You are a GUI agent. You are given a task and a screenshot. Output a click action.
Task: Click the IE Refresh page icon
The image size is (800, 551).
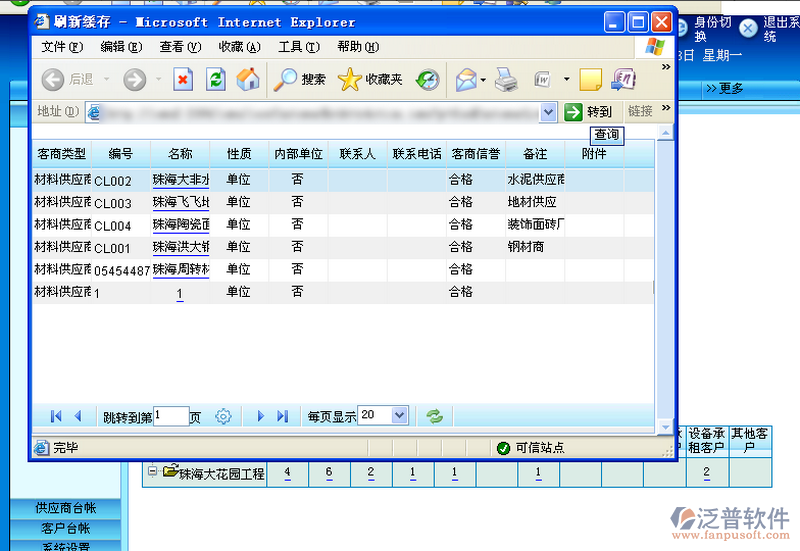pyautogui.click(x=215, y=79)
